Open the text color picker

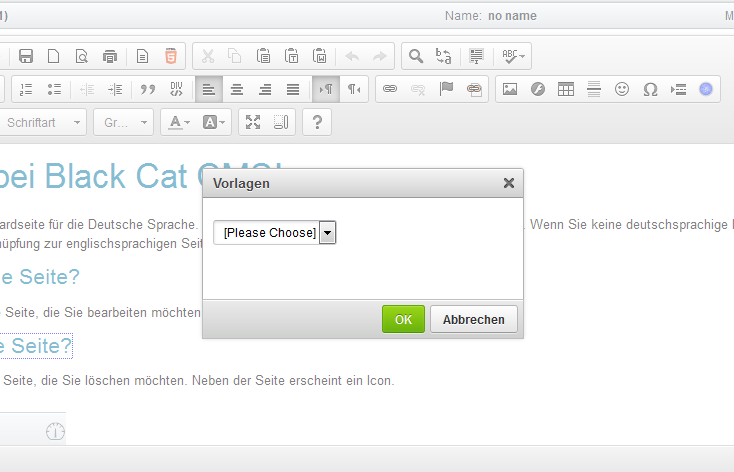pos(180,122)
